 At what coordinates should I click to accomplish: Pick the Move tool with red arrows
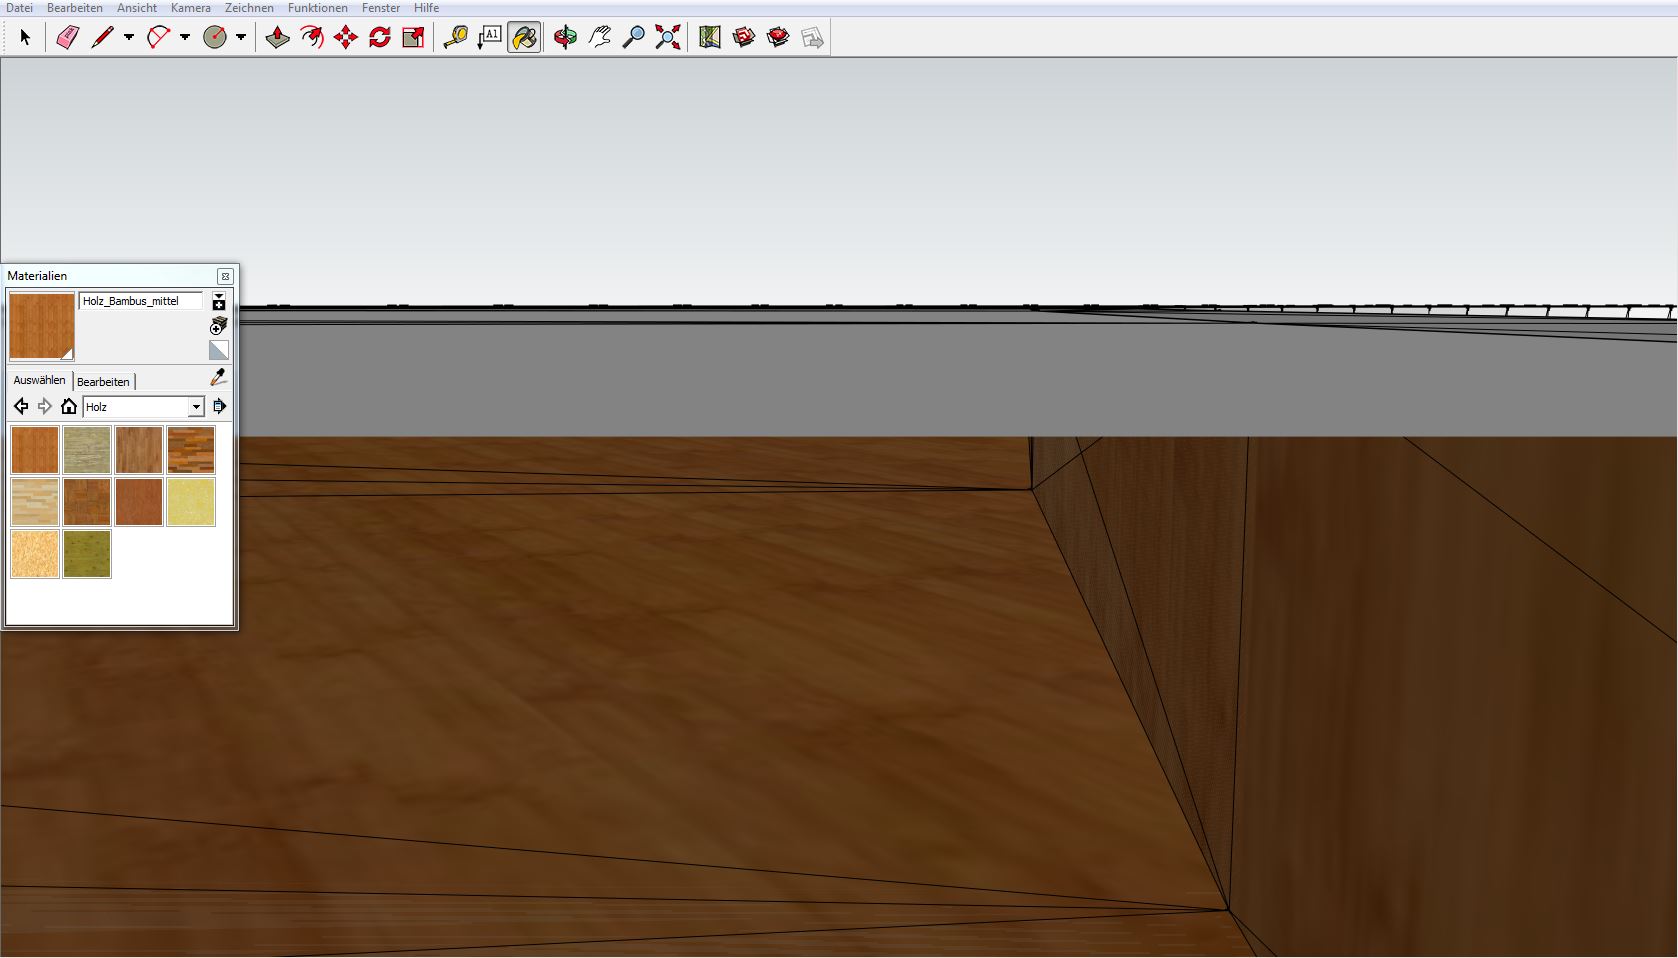coord(345,38)
